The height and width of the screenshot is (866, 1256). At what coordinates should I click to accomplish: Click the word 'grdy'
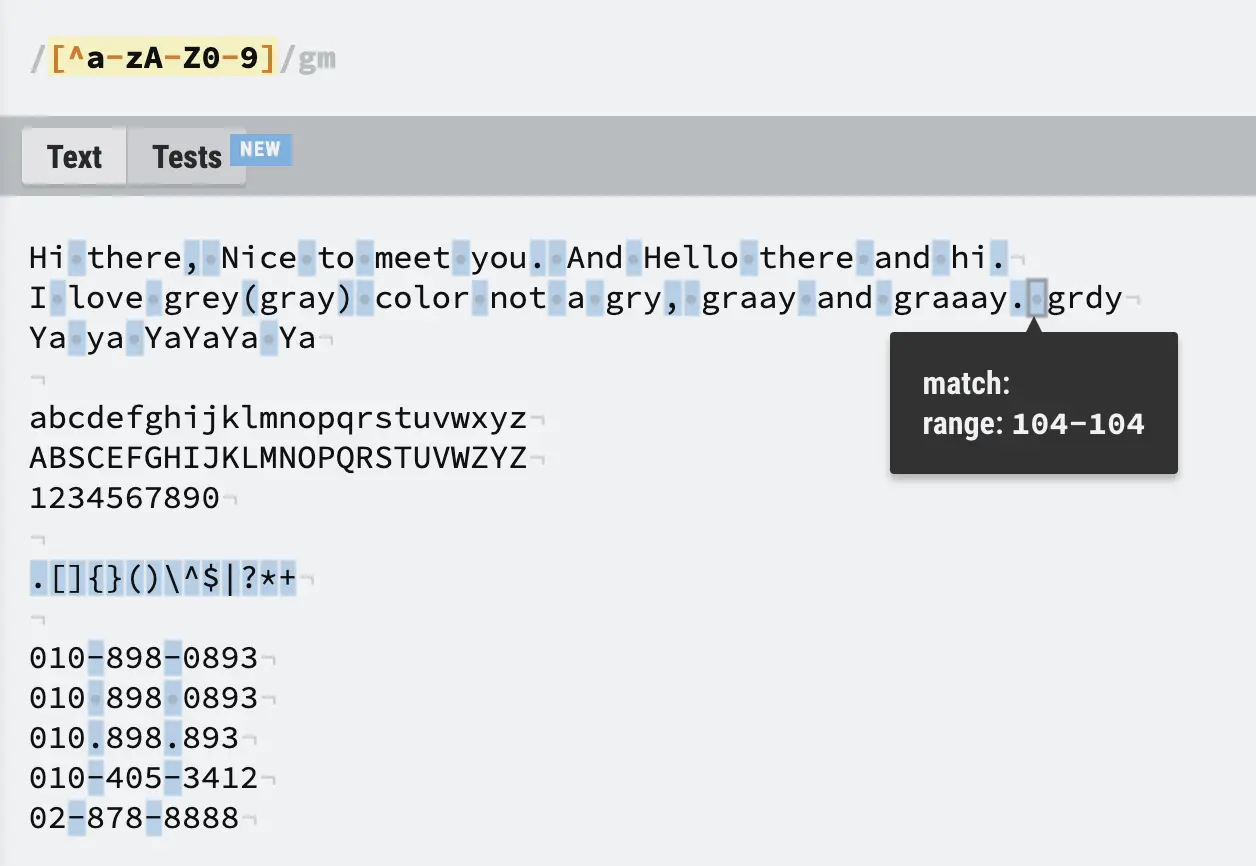click(x=1085, y=298)
